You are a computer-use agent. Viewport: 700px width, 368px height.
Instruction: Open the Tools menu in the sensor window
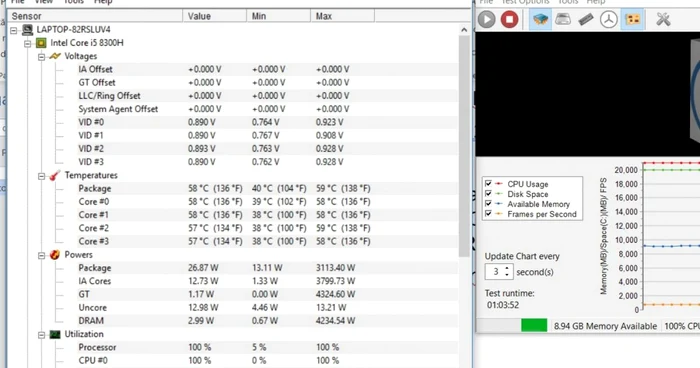pos(74,2)
